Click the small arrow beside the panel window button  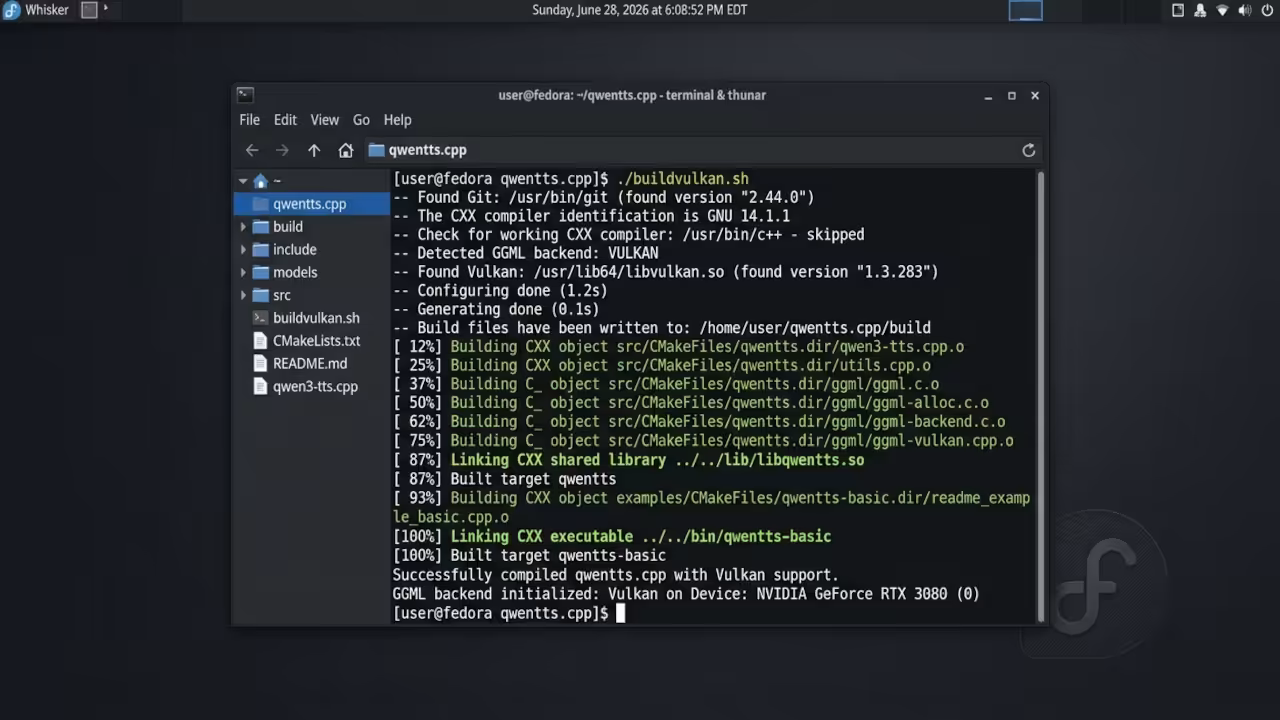click(x=106, y=9)
